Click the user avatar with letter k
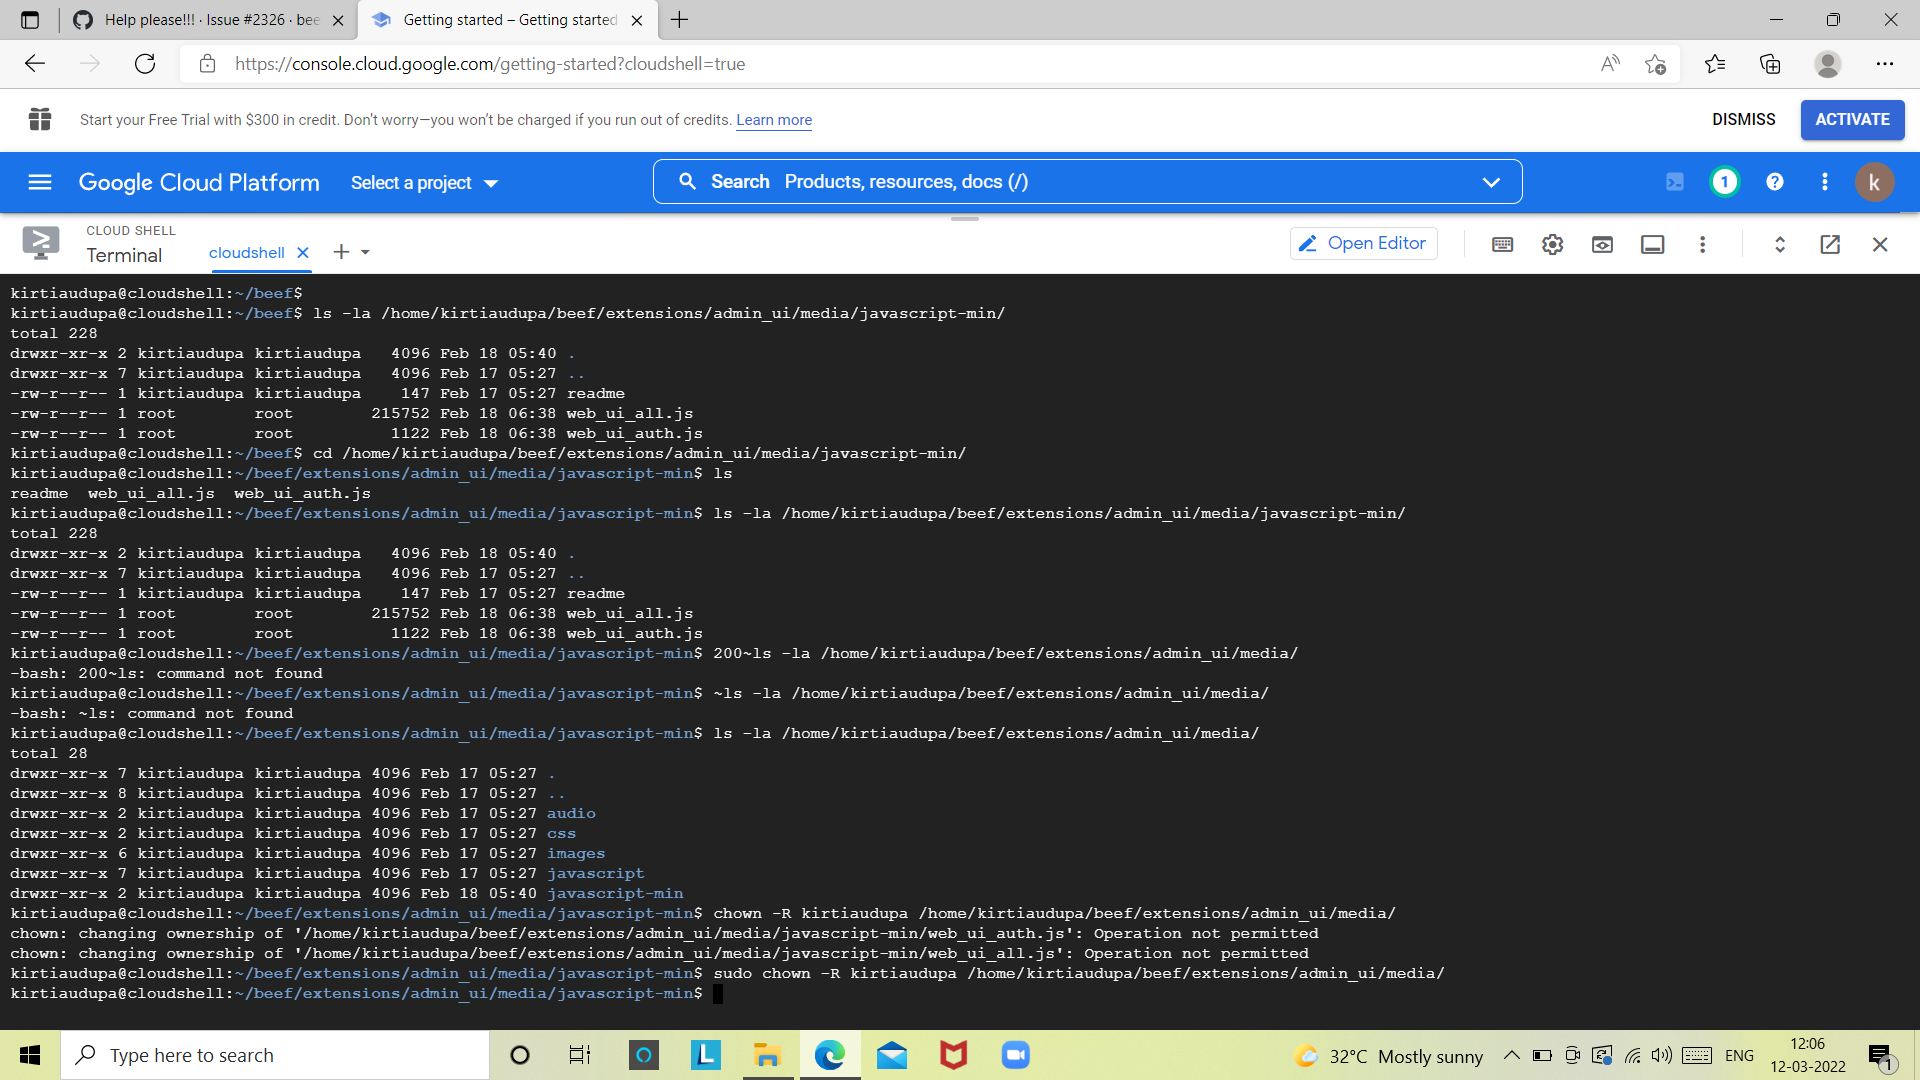This screenshot has height=1080, width=1920. [1875, 182]
